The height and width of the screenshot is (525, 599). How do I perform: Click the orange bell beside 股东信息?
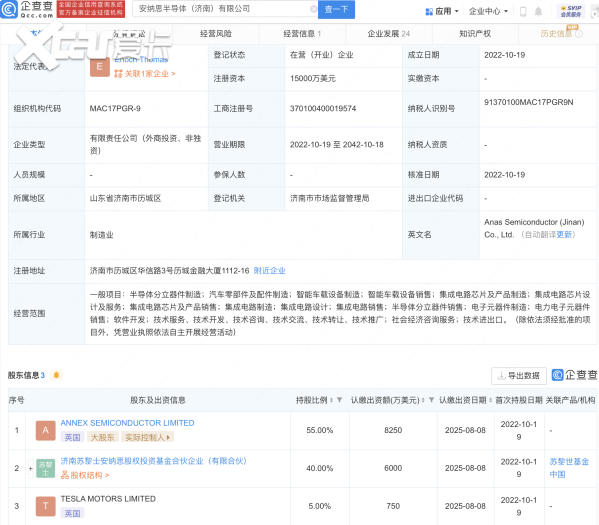tap(56, 375)
